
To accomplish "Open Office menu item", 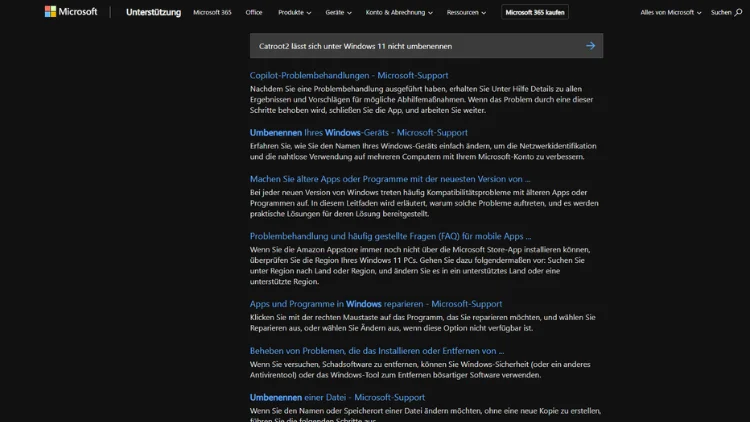I will point(254,12).
